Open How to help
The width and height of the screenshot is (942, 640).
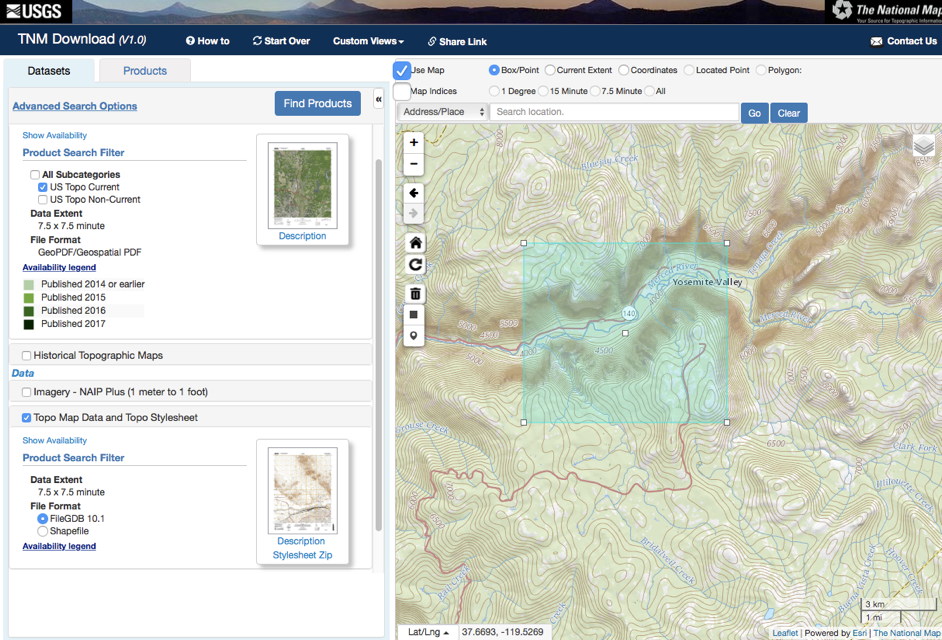click(208, 41)
